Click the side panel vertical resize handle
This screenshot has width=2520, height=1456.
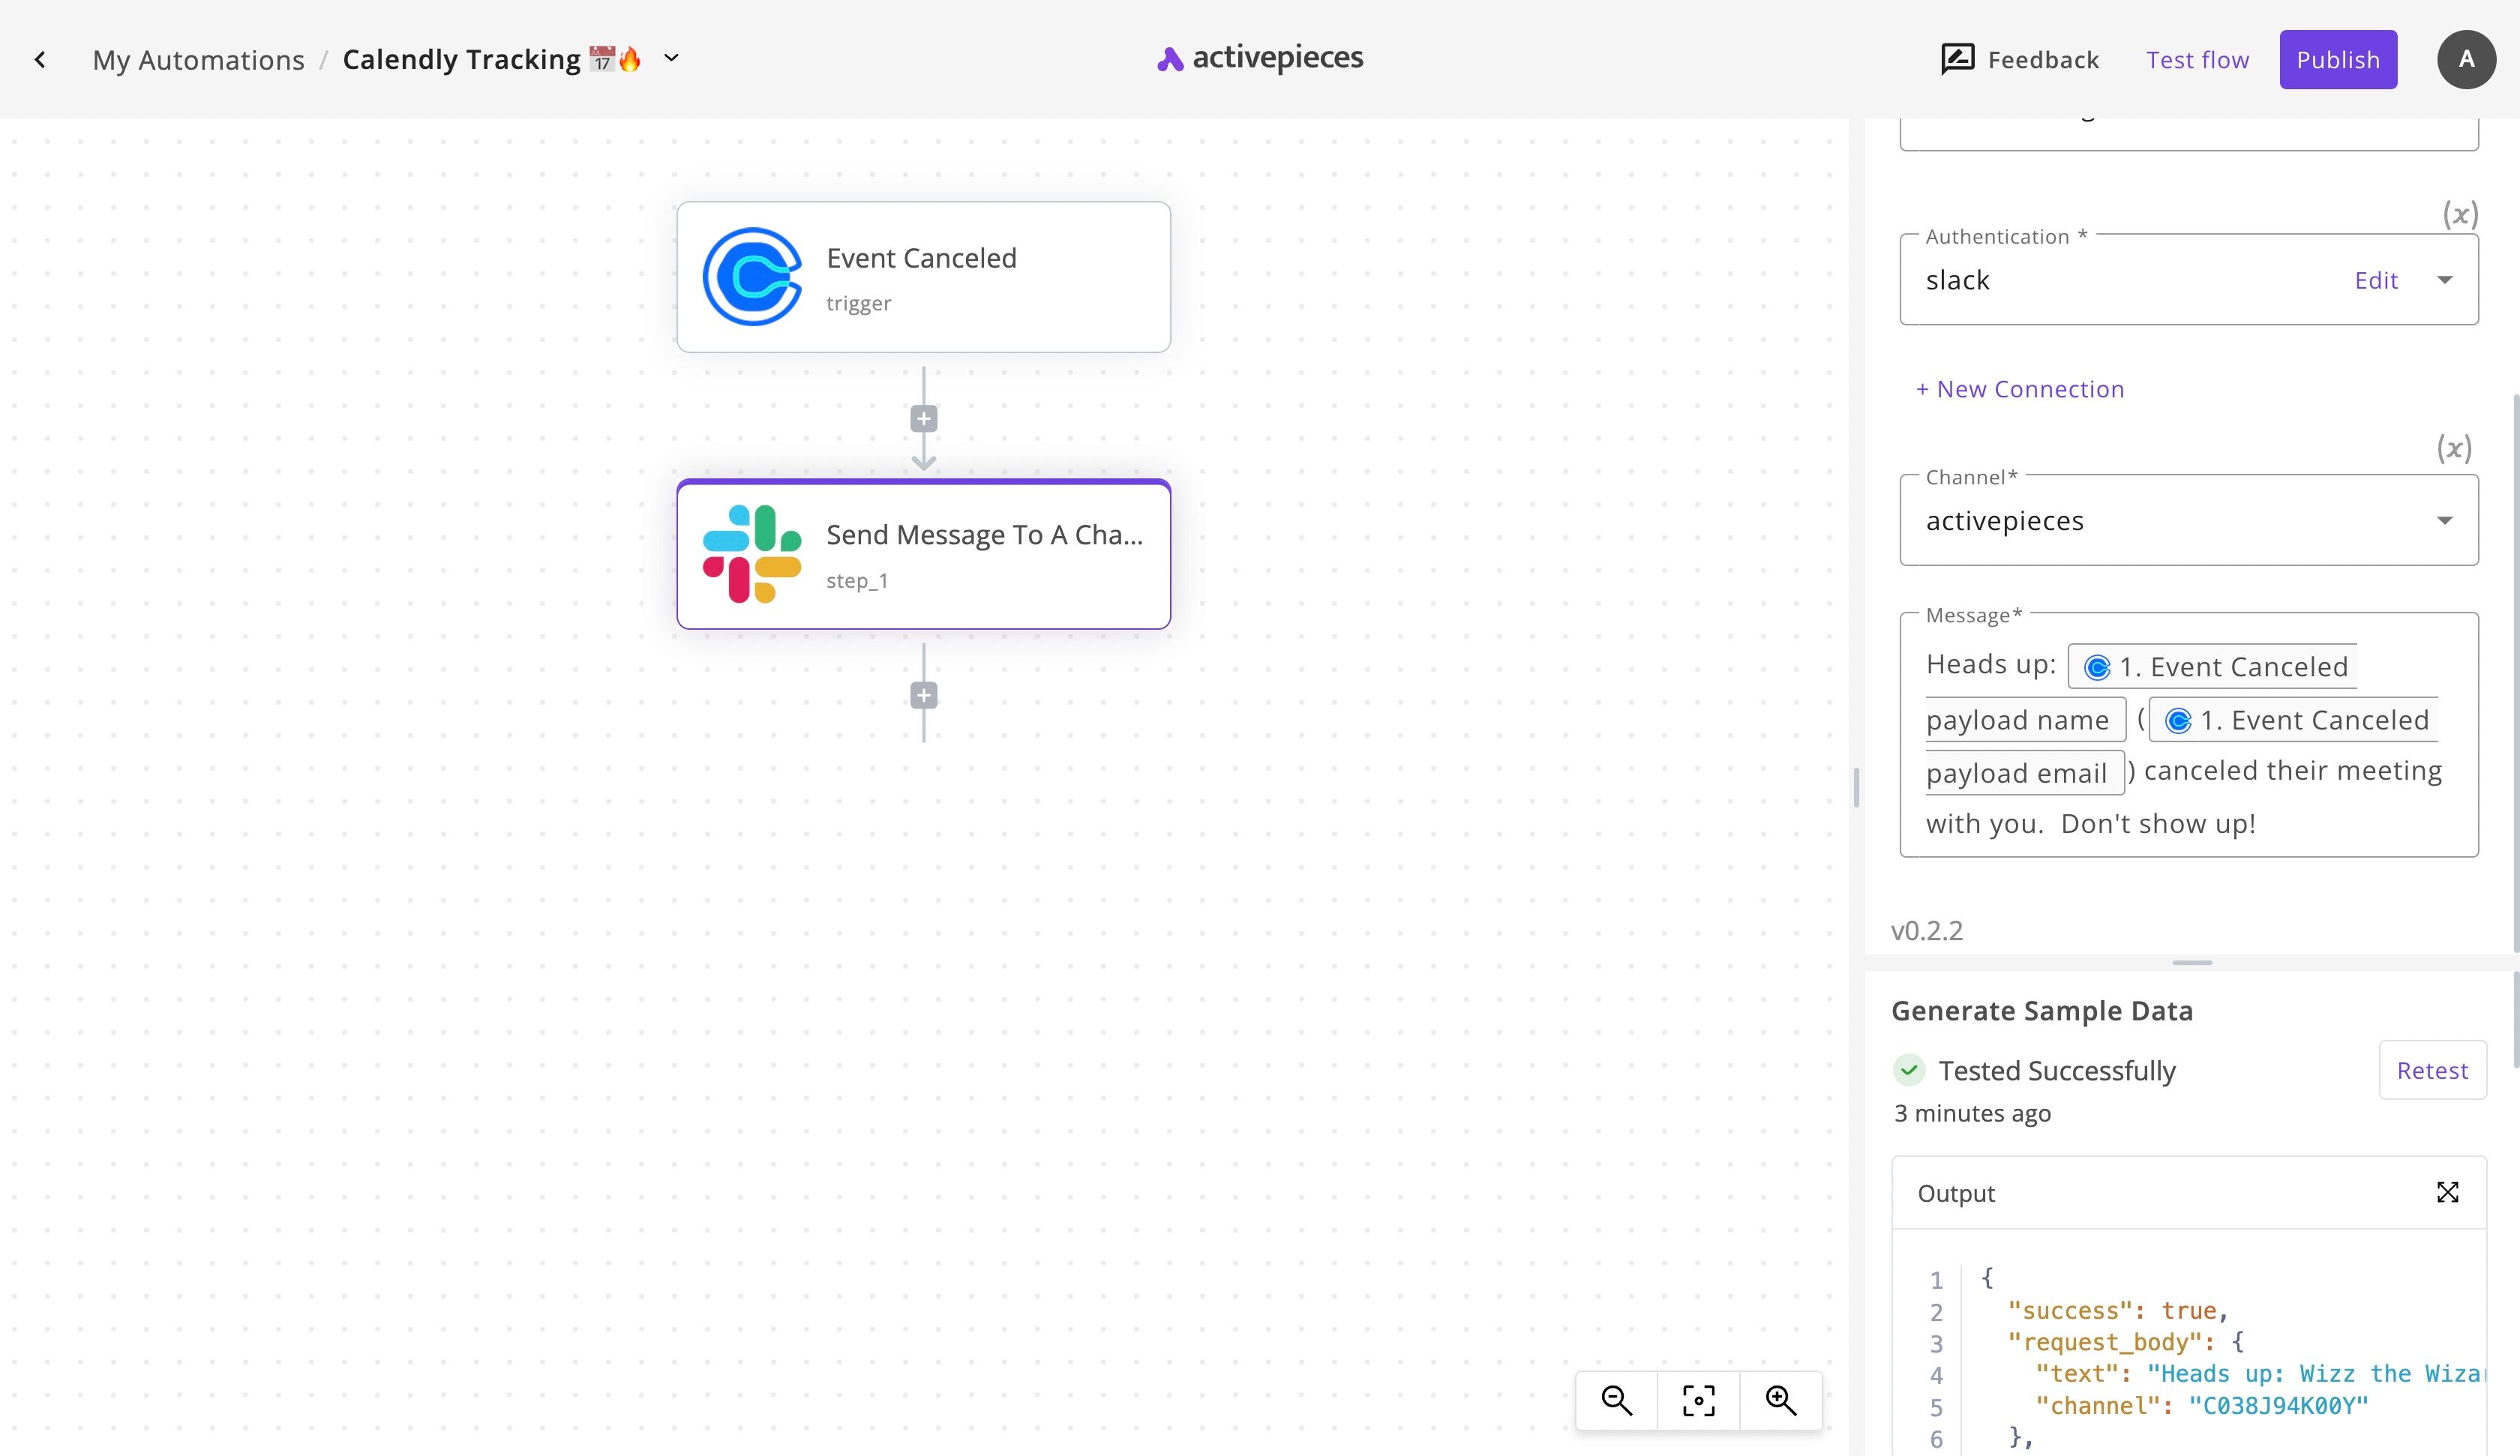(1856, 787)
